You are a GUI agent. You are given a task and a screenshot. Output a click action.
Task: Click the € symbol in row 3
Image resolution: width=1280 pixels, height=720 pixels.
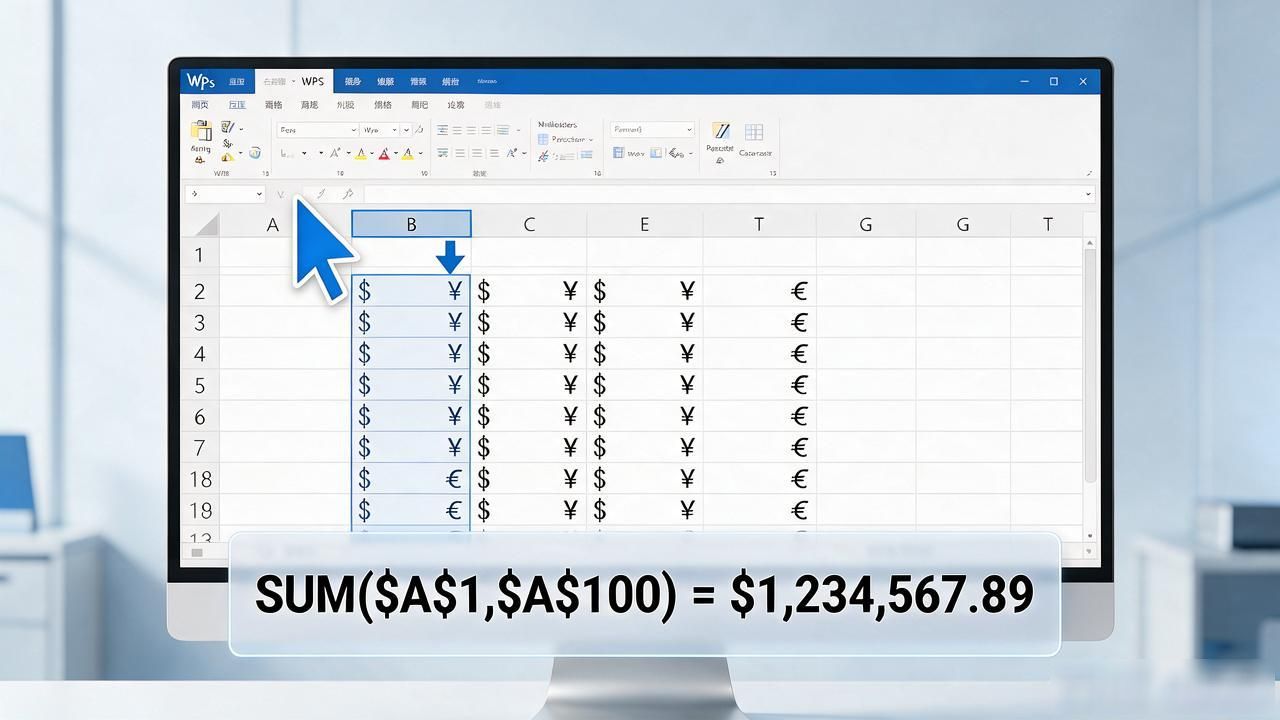[x=799, y=322]
